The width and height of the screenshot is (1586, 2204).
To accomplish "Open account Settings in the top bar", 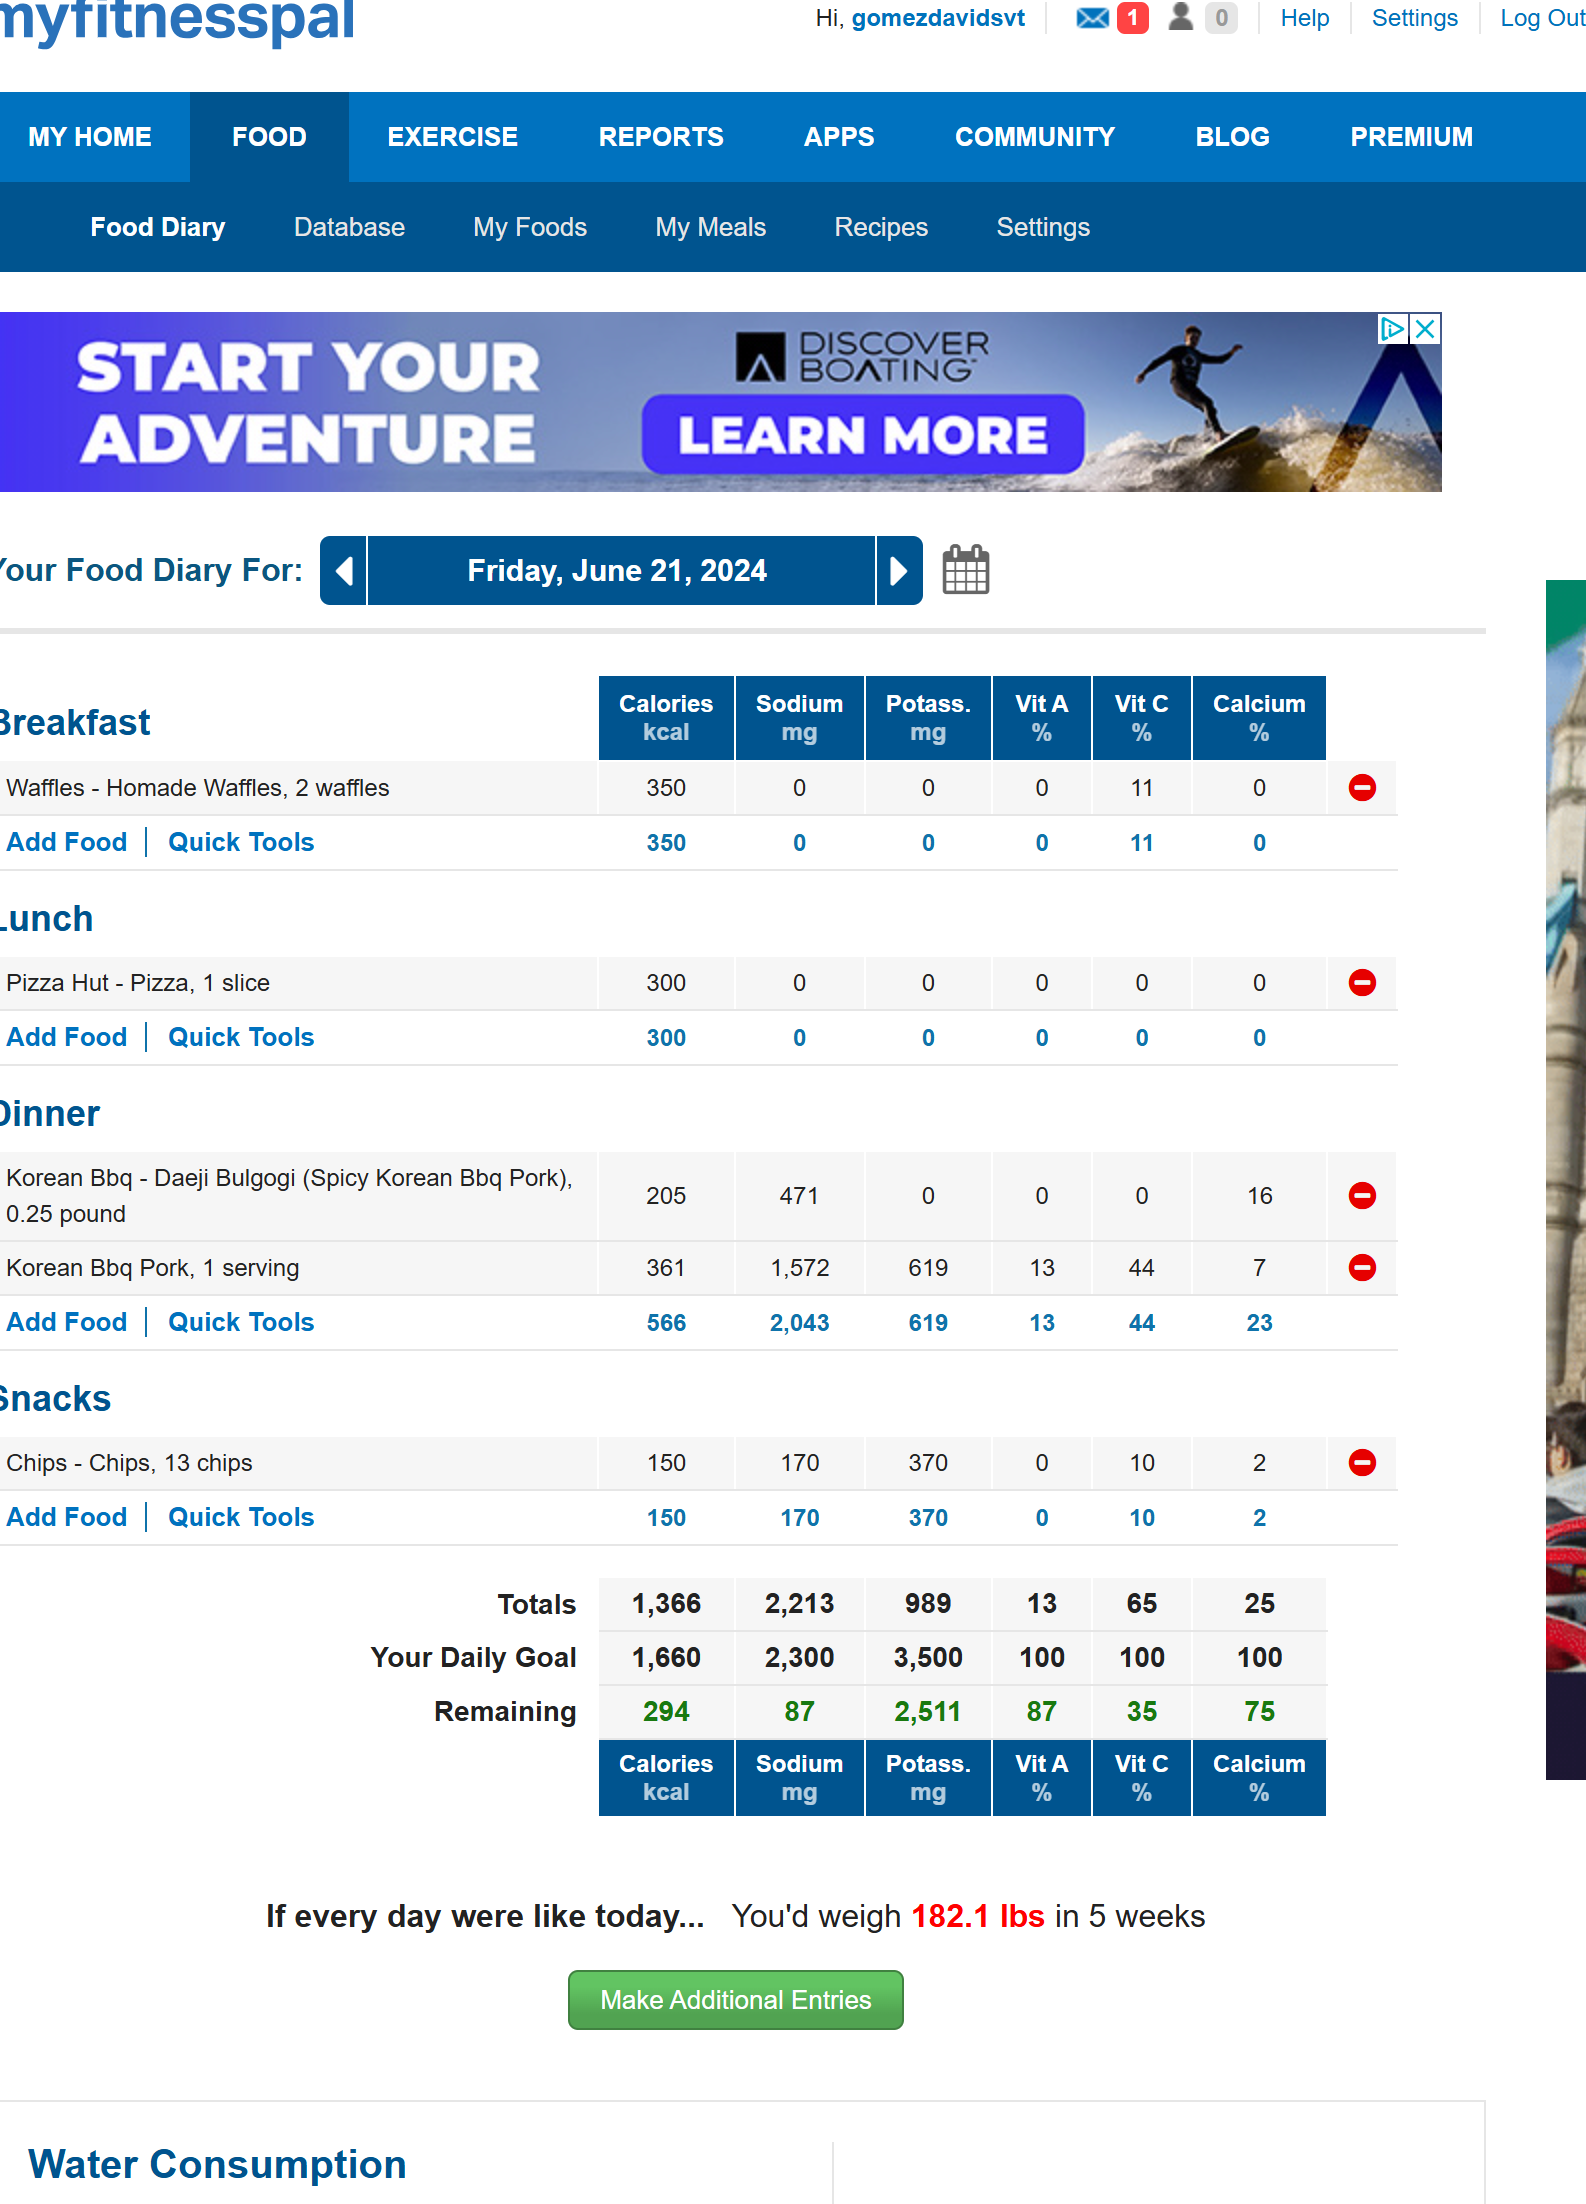I will (1415, 18).
